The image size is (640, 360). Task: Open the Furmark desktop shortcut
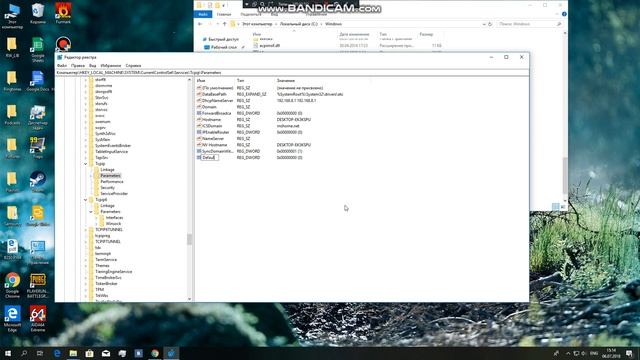coord(63,13)
